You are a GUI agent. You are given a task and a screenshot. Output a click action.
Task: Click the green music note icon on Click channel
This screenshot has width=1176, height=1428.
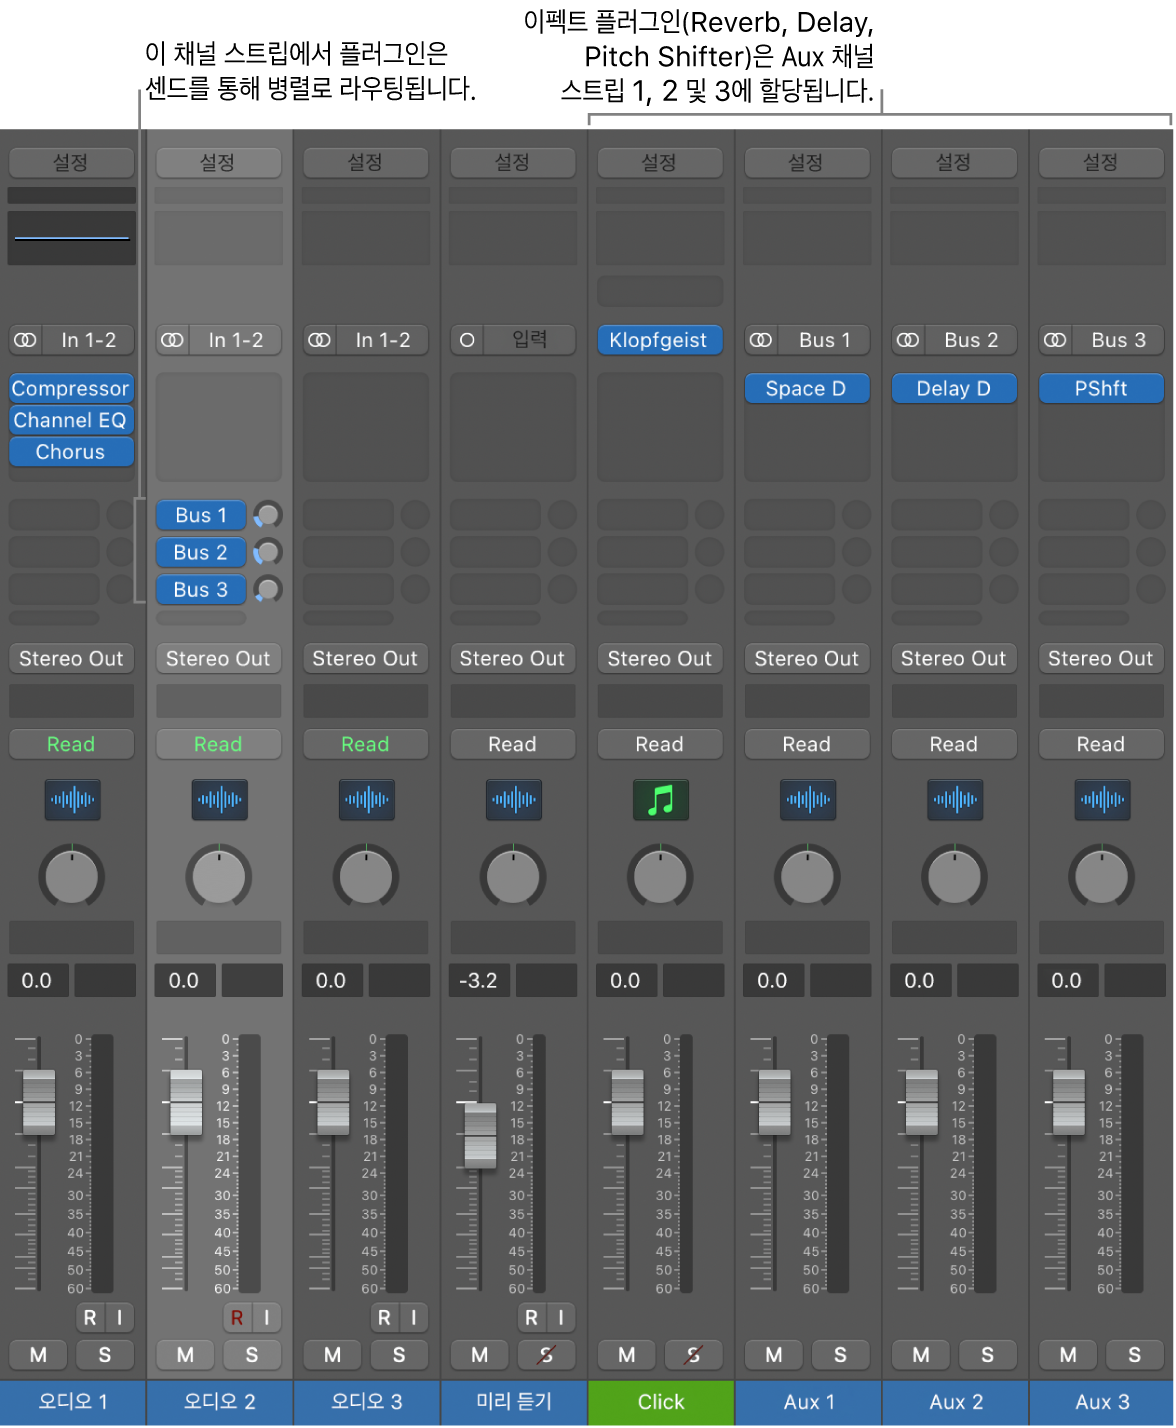[660, 800]
